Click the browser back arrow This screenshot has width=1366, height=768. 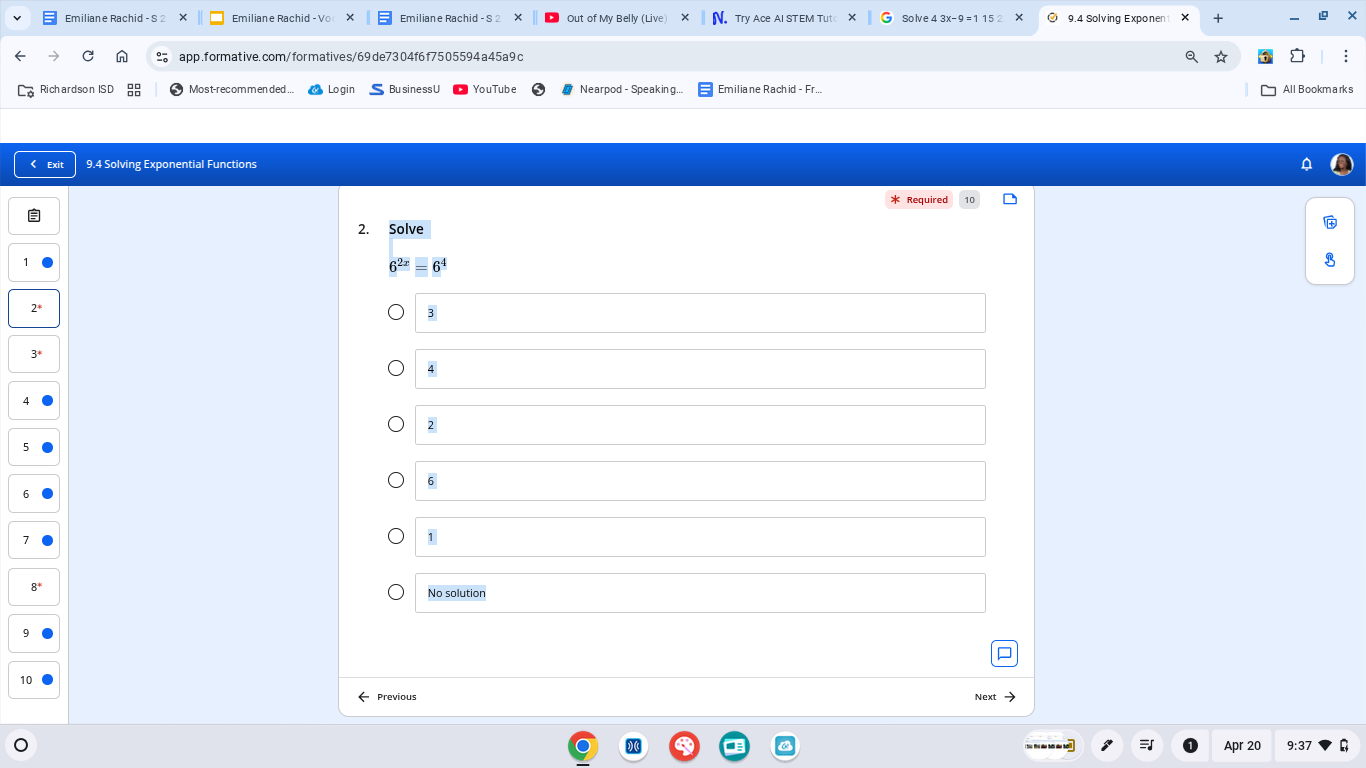pyautogui.click(x=20, y=56)
